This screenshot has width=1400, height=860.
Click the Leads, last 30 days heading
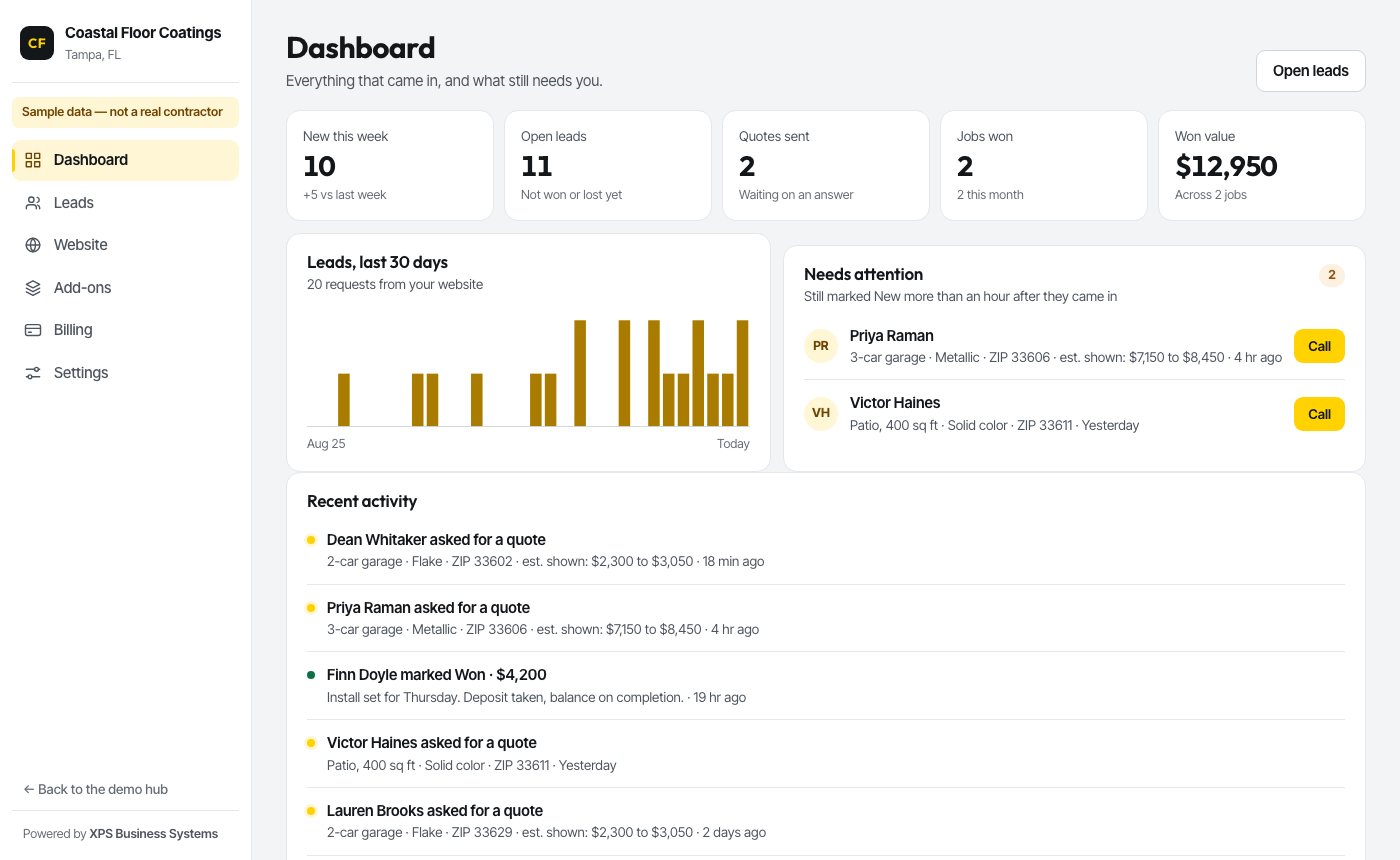(377, 263)
